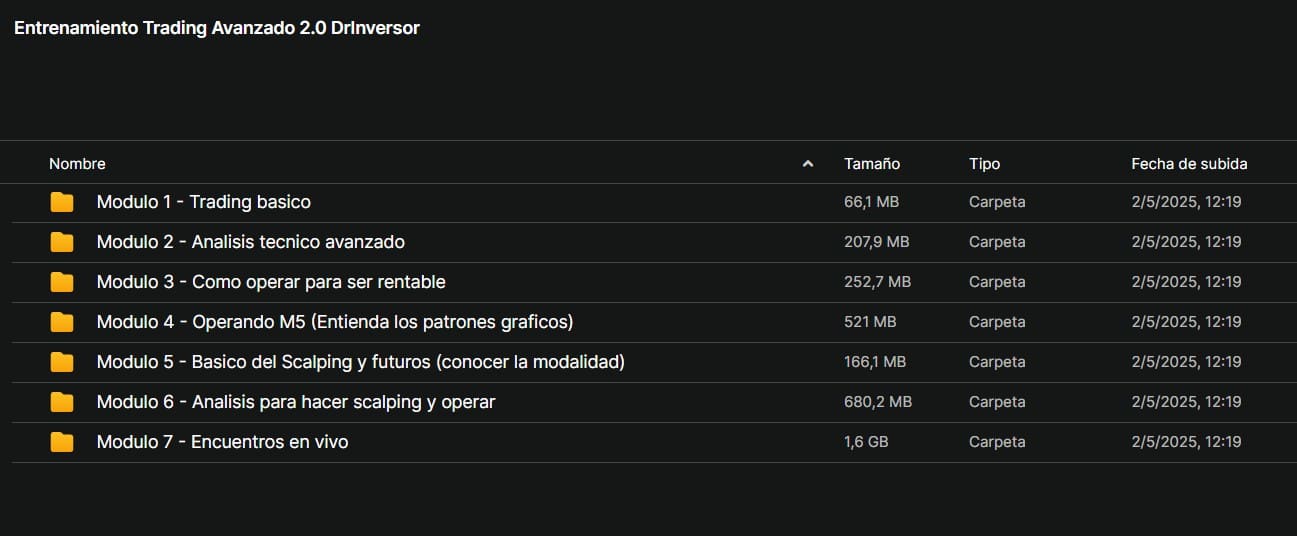1297x536 pixels.
Task: Click the Modulo 6 folder icon
Action: point(62,402)
